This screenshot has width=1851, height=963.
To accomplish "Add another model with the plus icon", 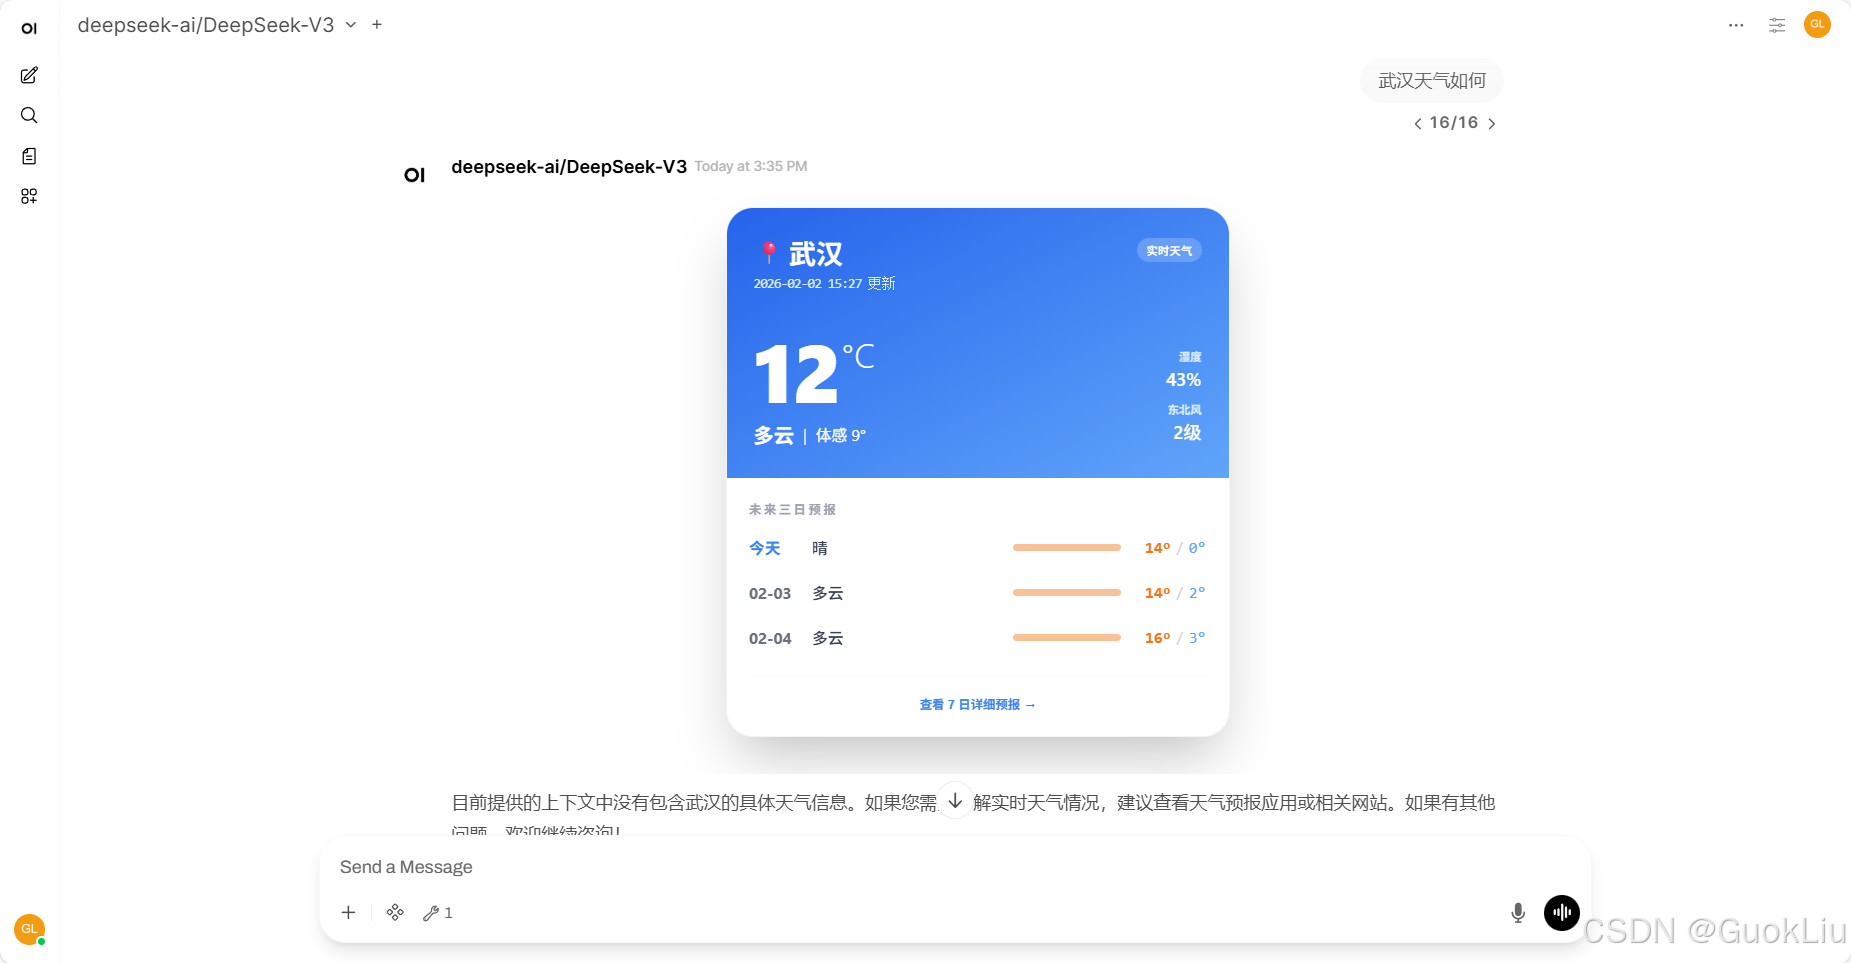I will [377, 24].
